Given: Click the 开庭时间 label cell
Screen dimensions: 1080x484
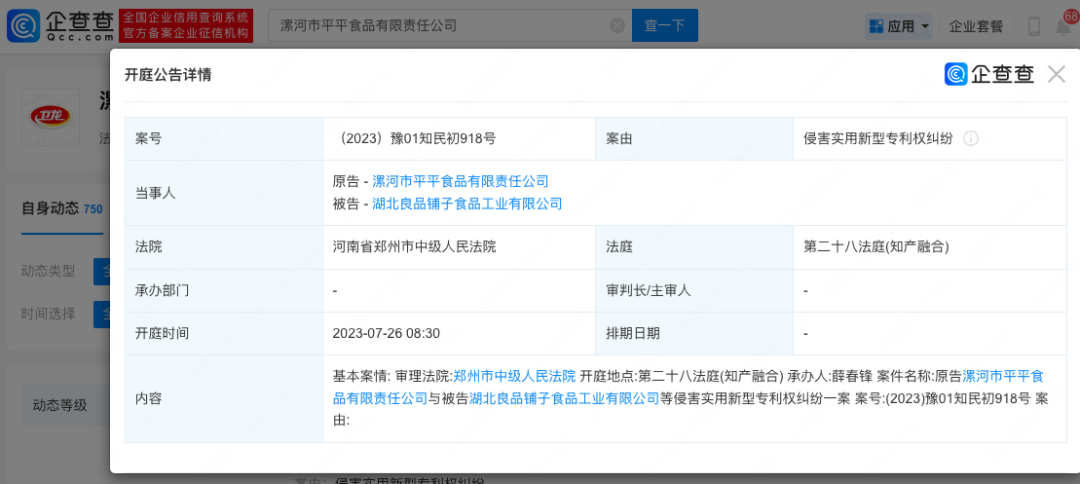Looking at the screenshot, I should 224,333.
